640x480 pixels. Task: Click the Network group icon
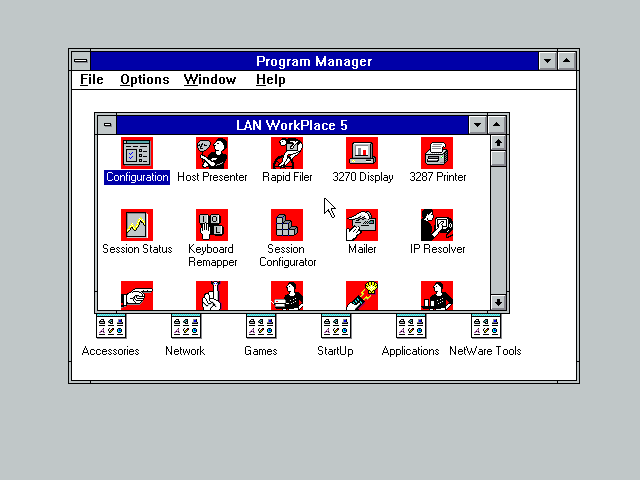click(186, 326)
